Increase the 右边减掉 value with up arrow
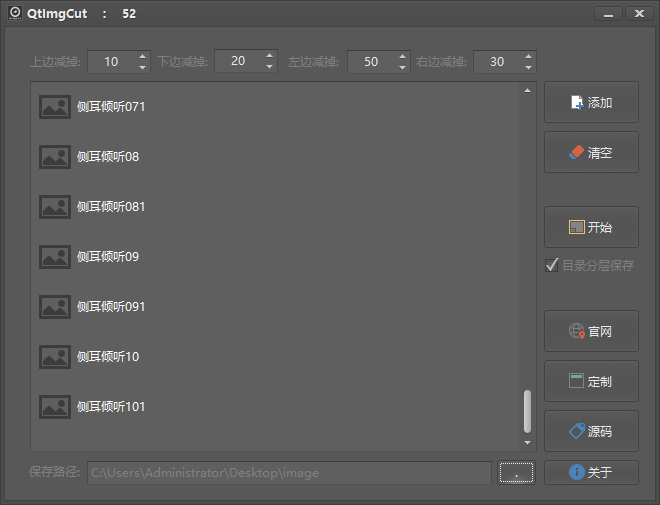 click(x=528, y=56)
